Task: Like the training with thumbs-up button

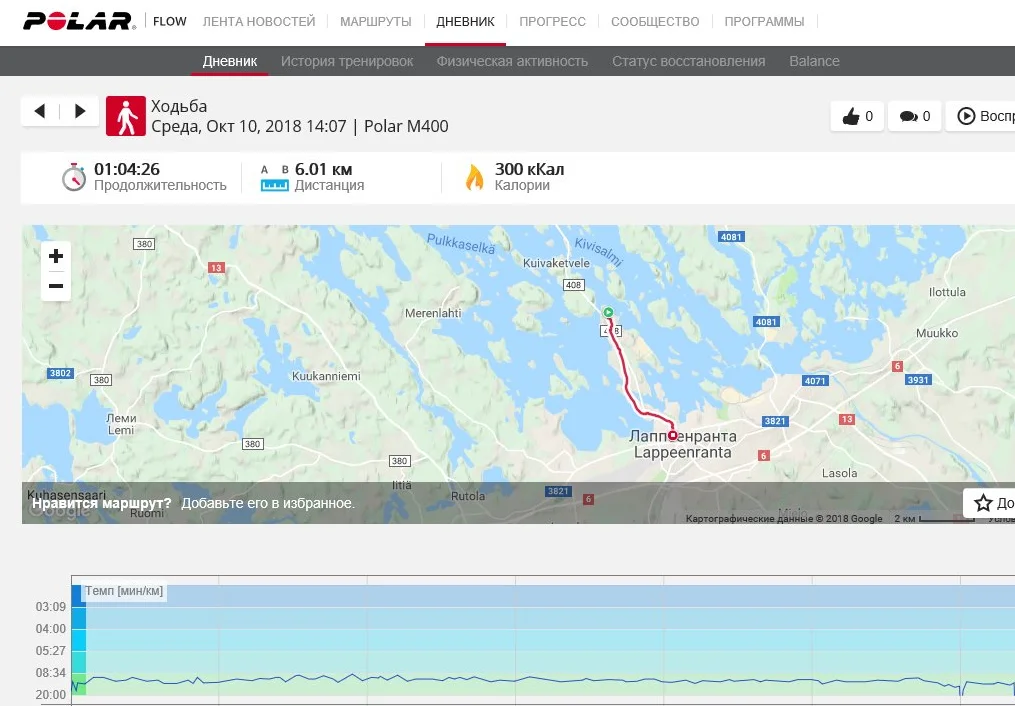Action: tap(857, 116)
